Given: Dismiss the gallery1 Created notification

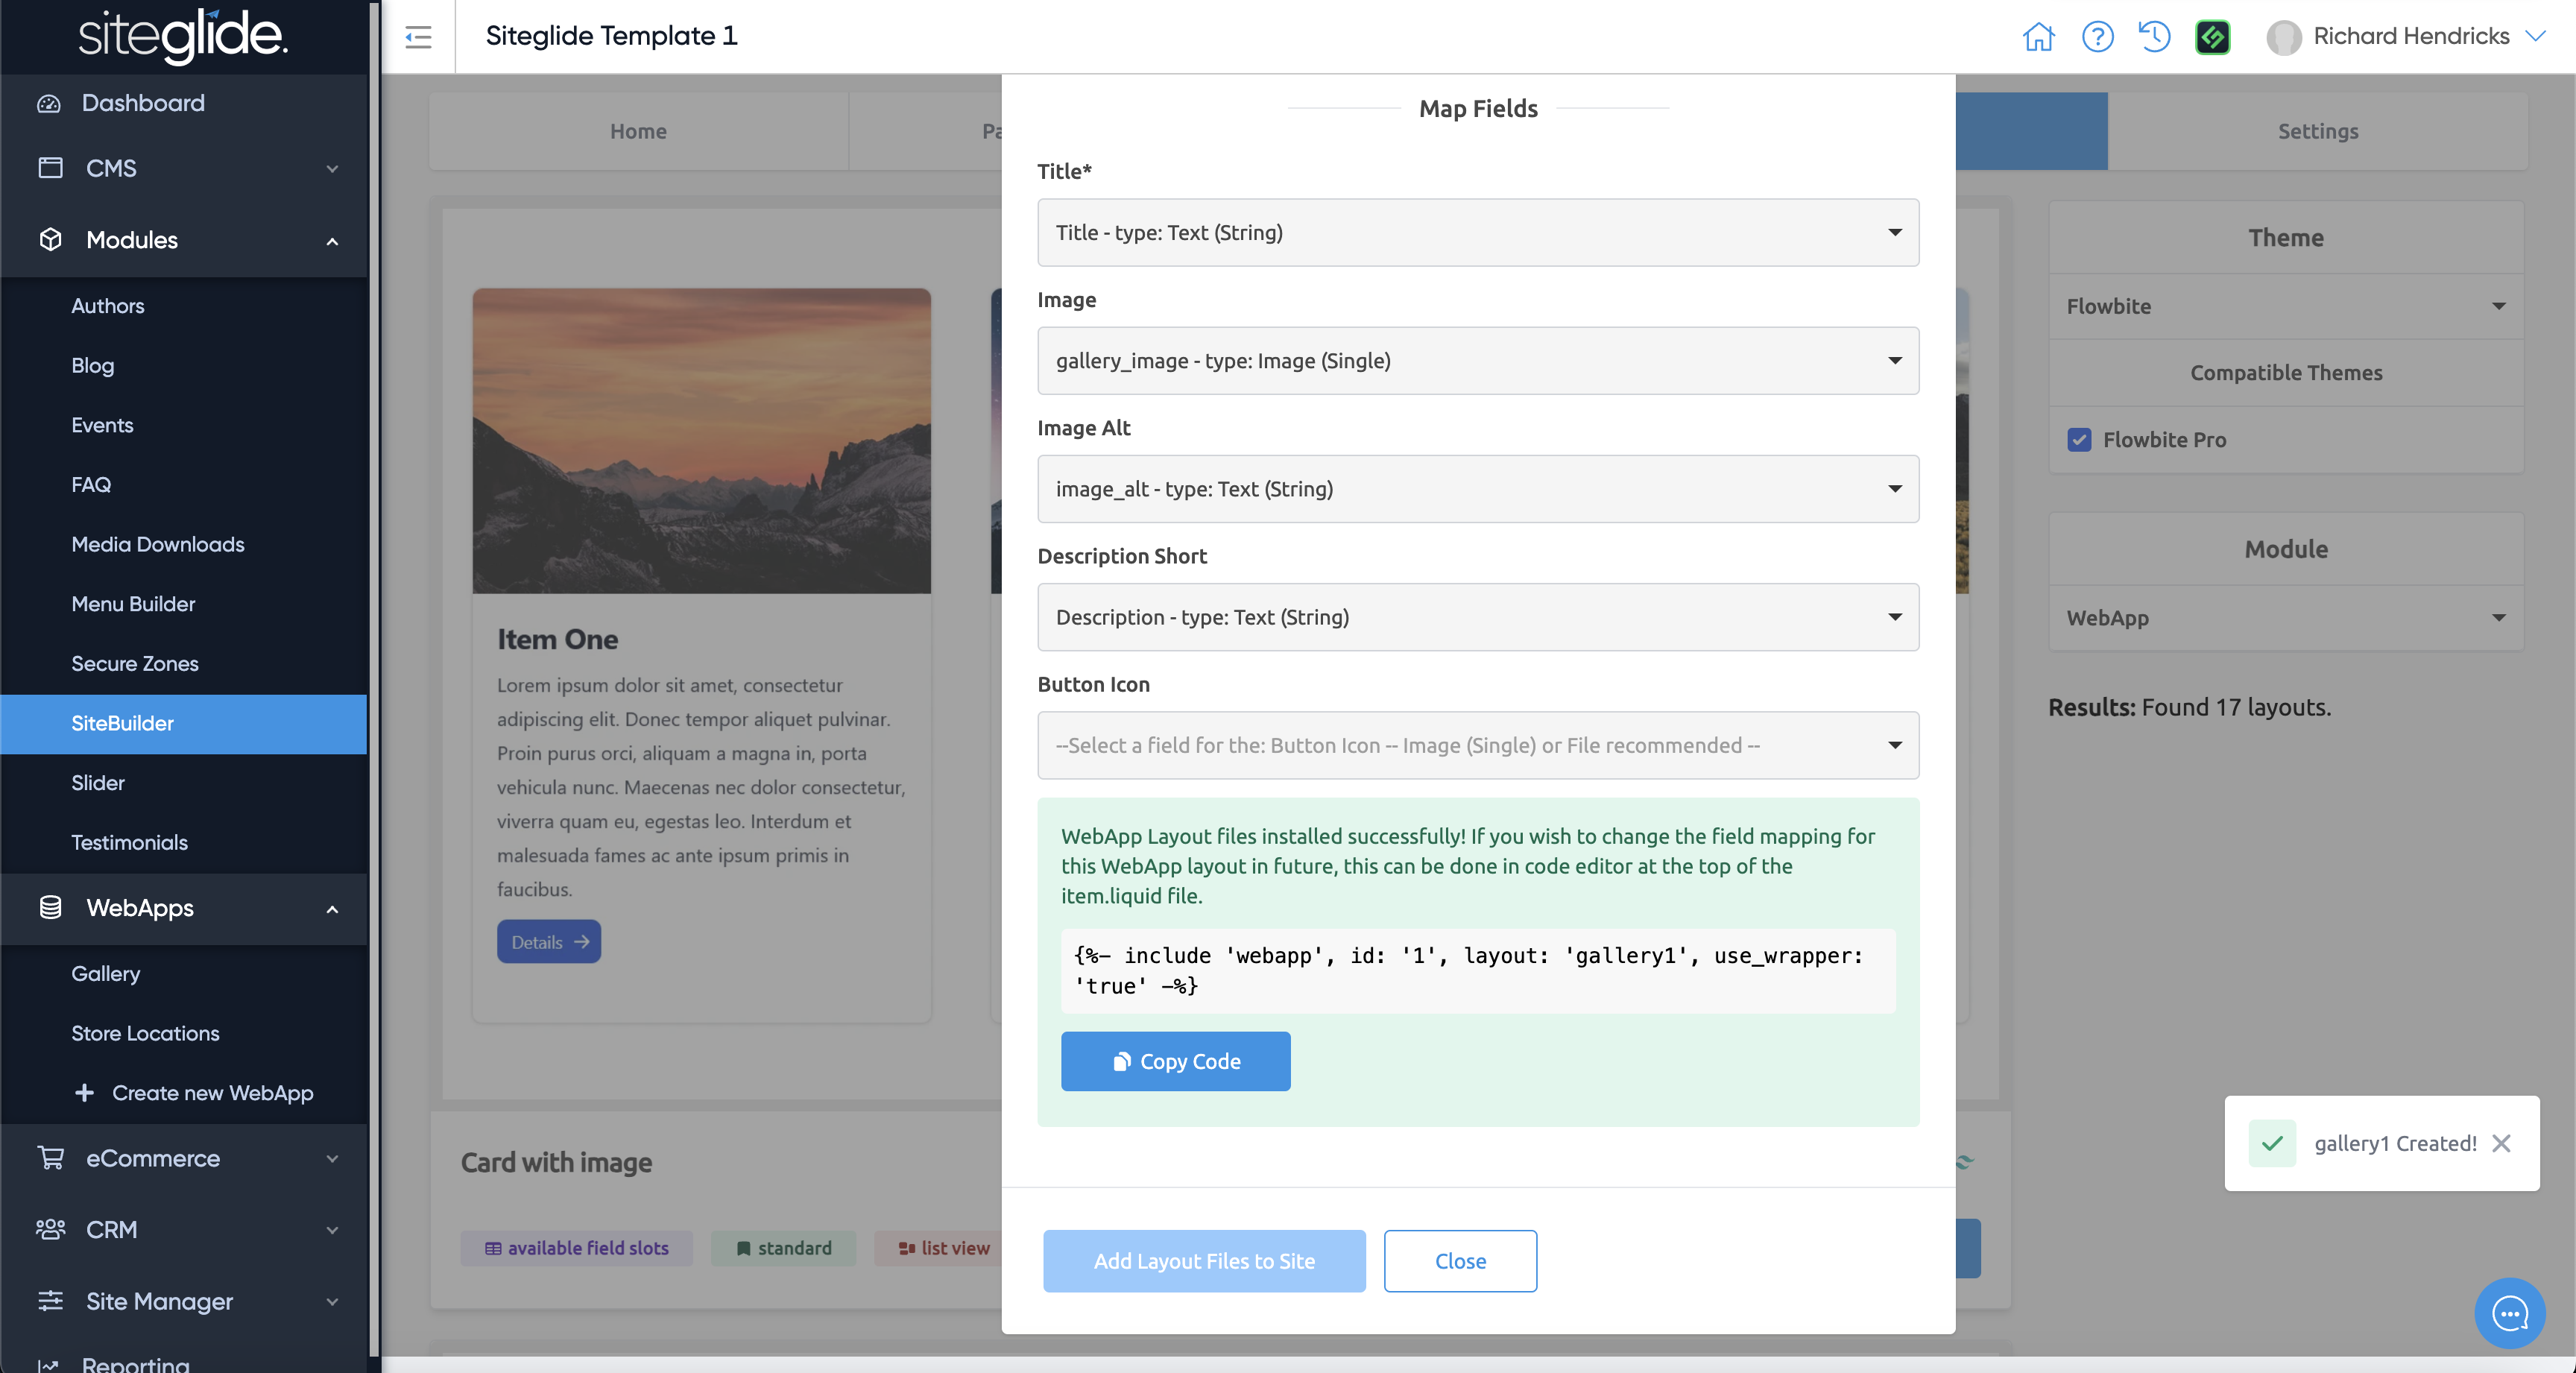Looking at the screenshot, I should click(2501, 1143).
